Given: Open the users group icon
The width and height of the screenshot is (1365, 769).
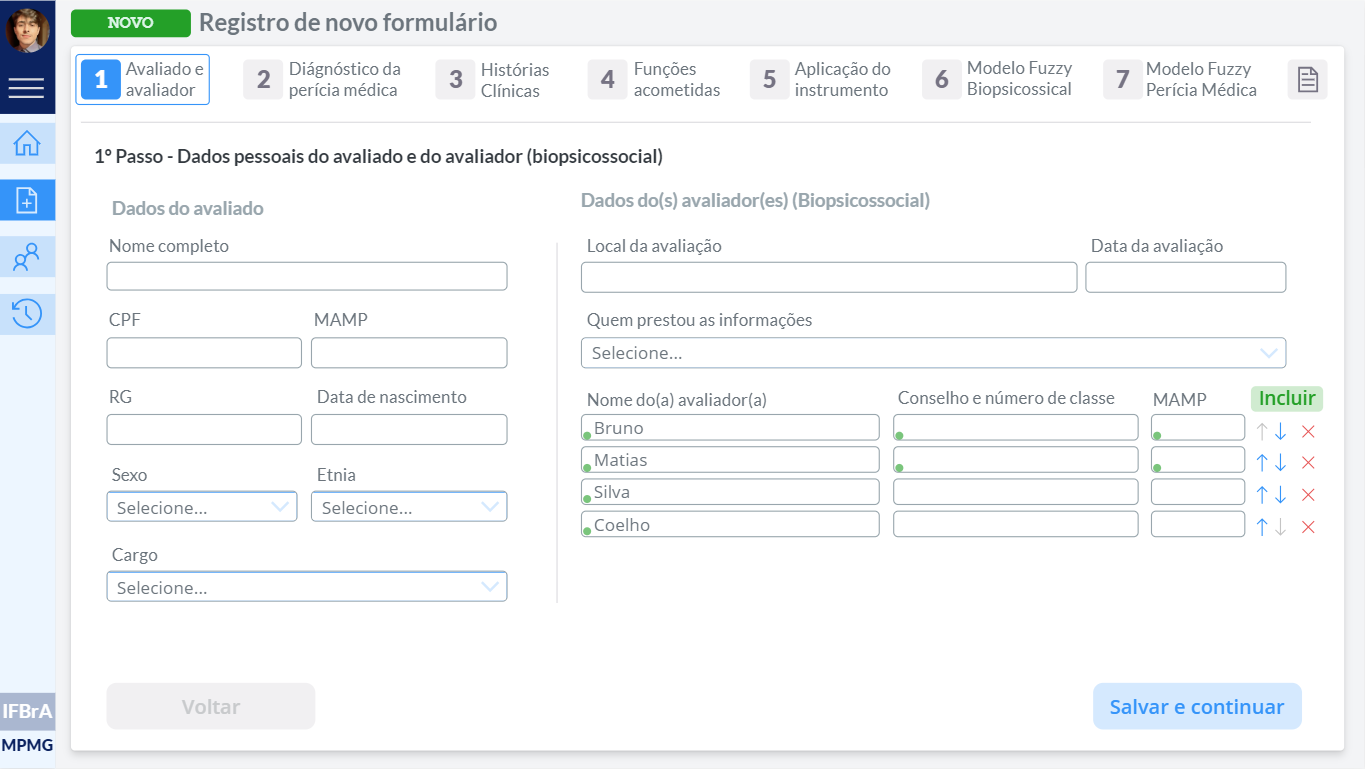Looking at the screenshot, I should pyautogui.click(x=27, y=257).
